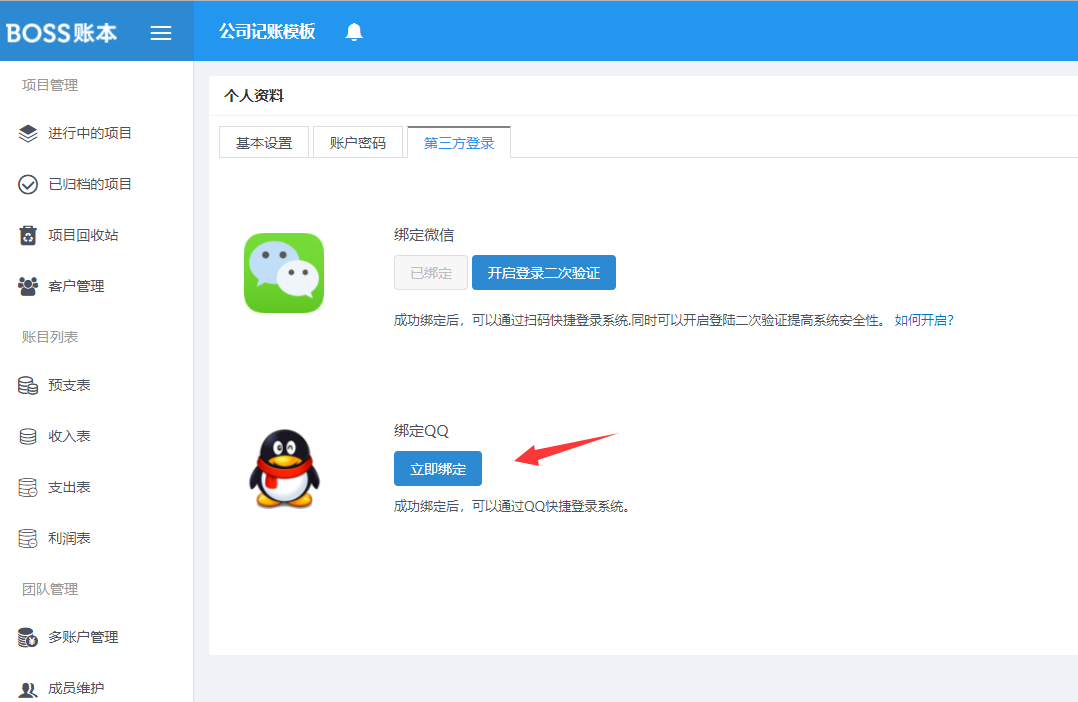Open 已归档的项目 in the sidebar
The height and width of the screenshot is (702, 1078).
90,184
